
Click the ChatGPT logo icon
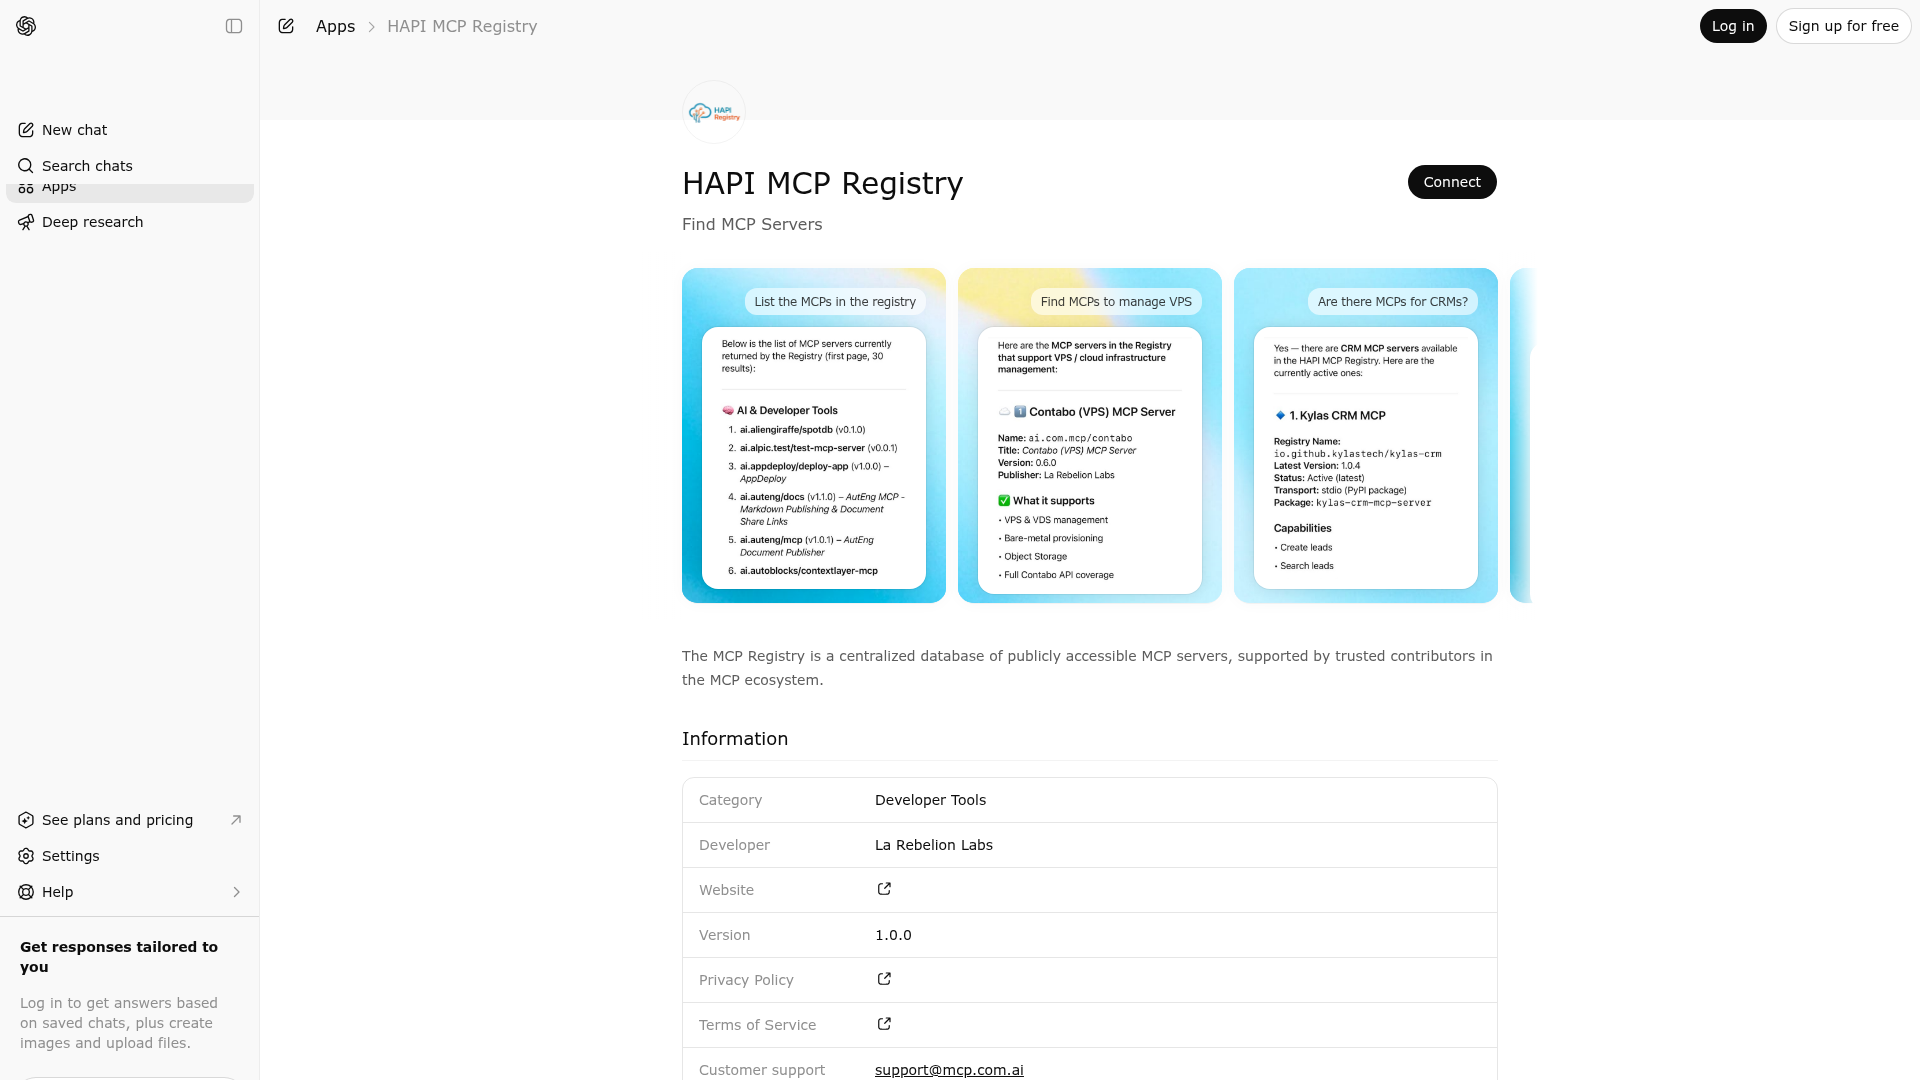26,26
